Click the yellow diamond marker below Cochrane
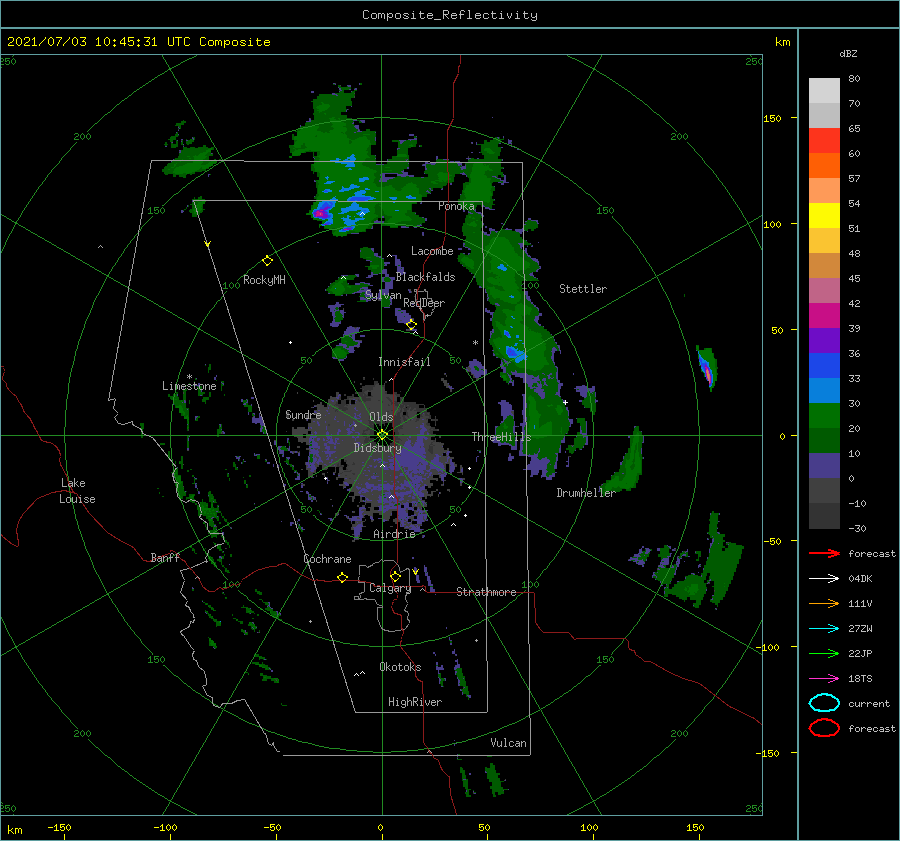Viewport: 900px width, 841px height. (x=343, y=577)
